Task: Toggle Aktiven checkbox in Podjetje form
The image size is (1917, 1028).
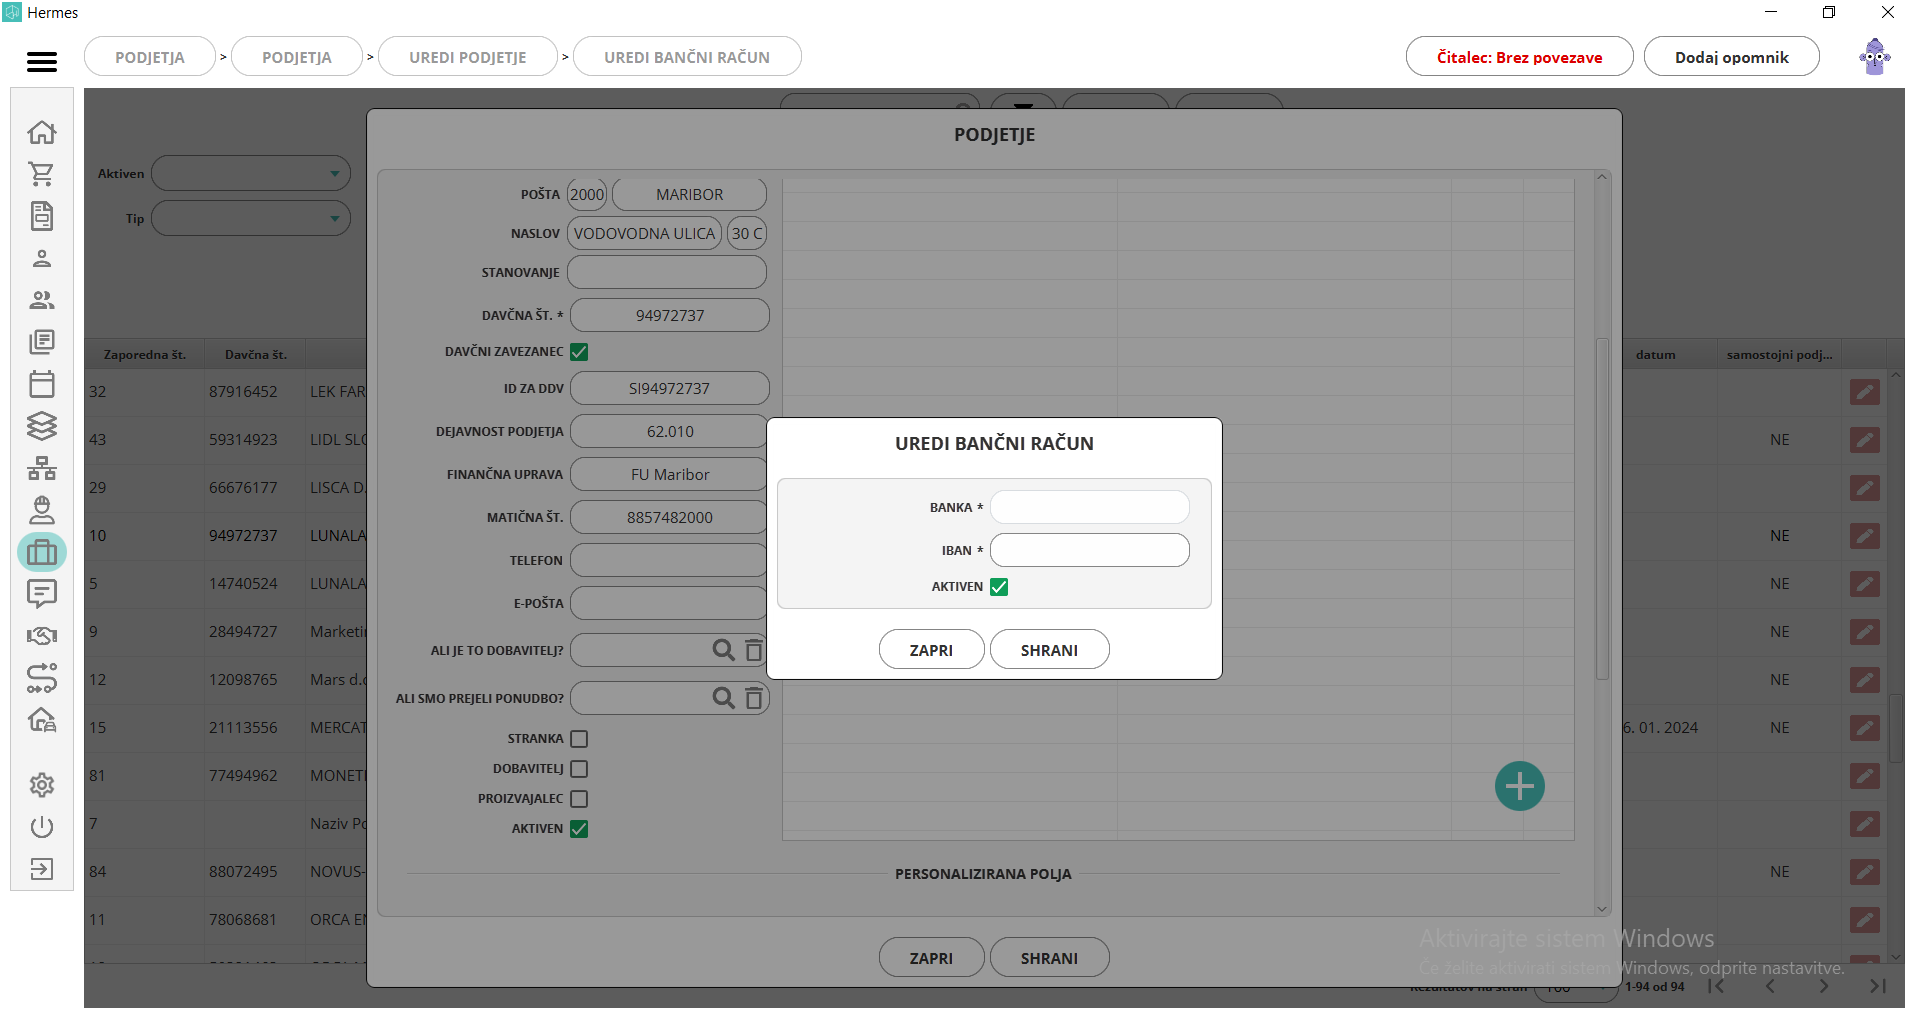Action: 579,829
